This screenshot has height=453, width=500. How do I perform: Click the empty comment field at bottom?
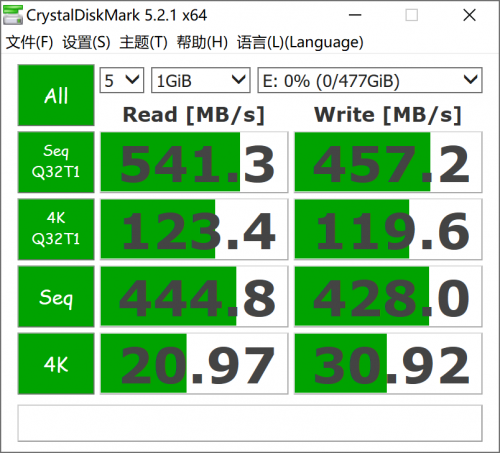250,423
